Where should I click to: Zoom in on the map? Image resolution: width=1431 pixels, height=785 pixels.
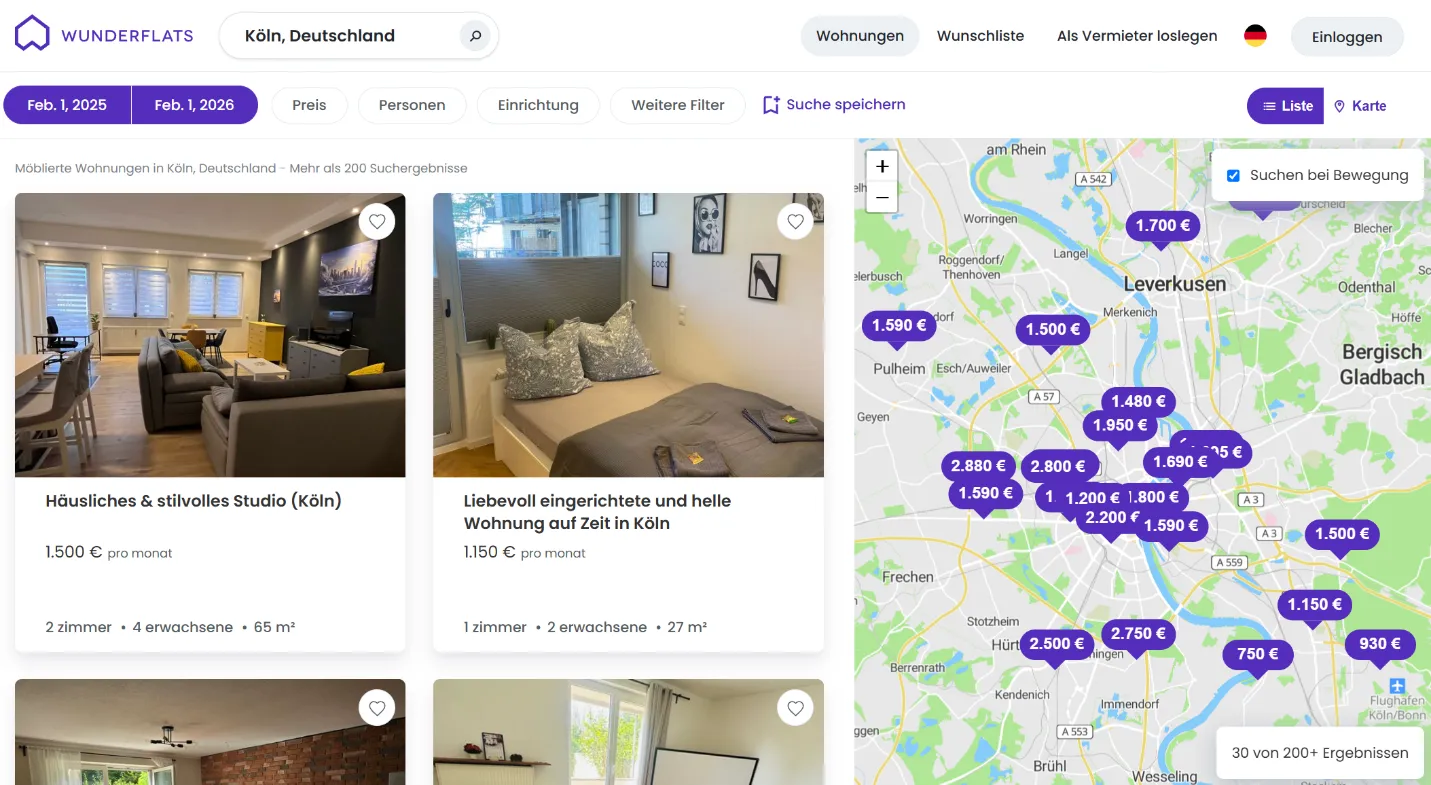882,167
